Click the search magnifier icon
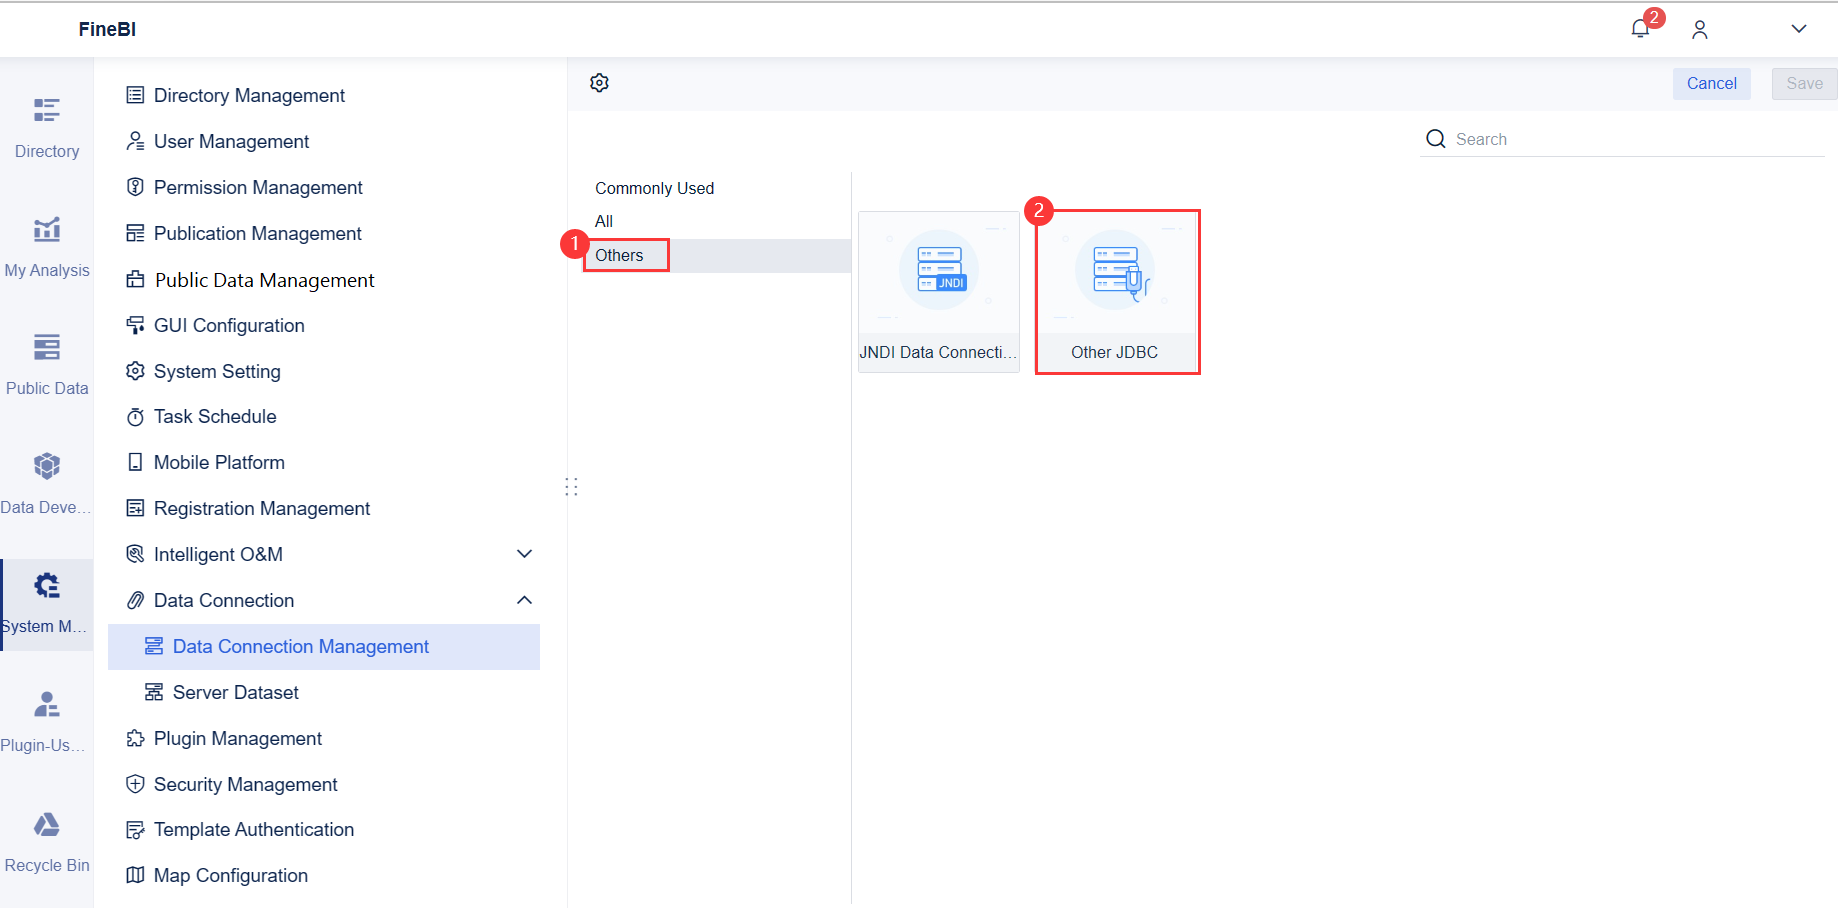 pyautogui.click(x=1436, y=139)
